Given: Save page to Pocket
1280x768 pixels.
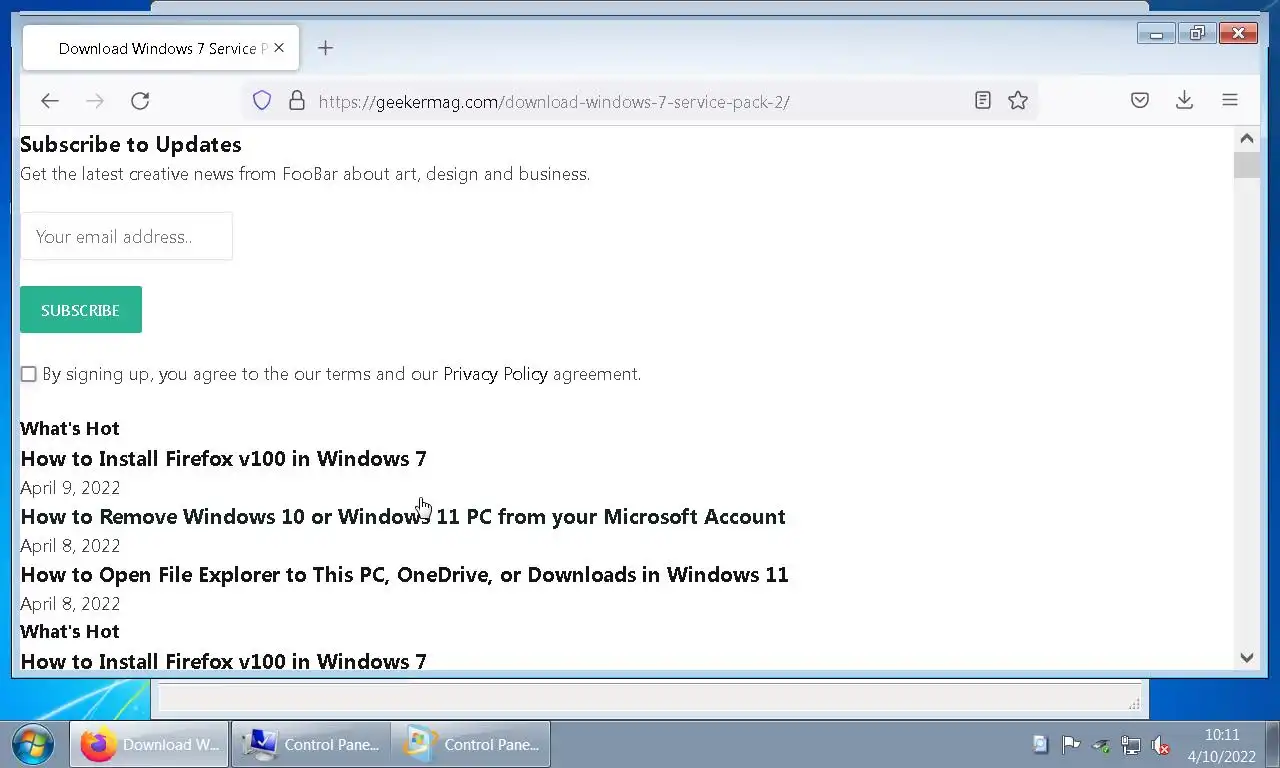Looking at the screenshot, I should (1140, 100).
